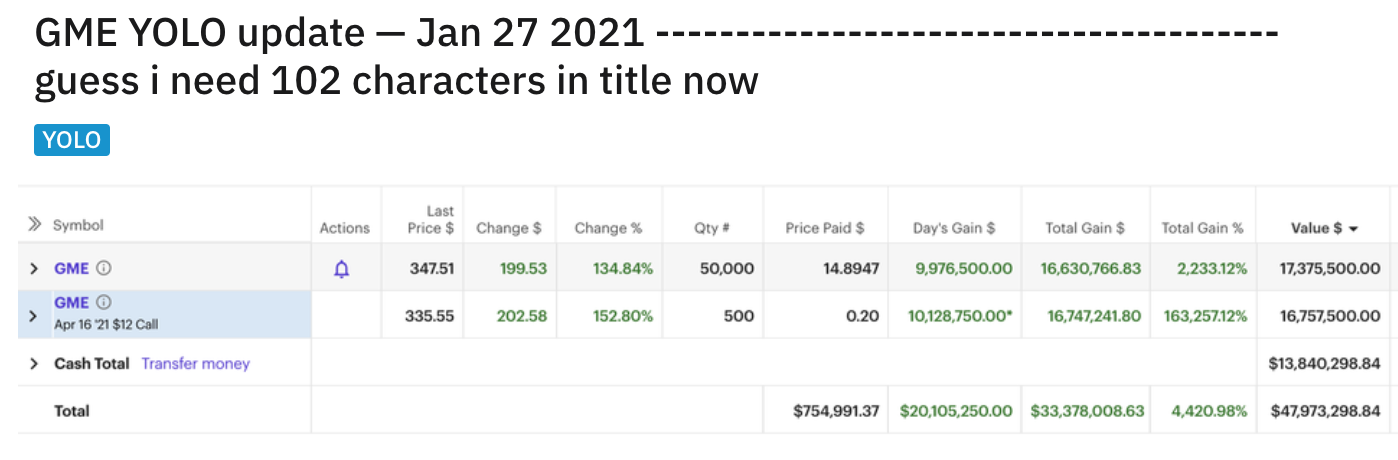This screenshot has width=1398, height=460.
Task: Sort by Change % column header
Action: 608,228
